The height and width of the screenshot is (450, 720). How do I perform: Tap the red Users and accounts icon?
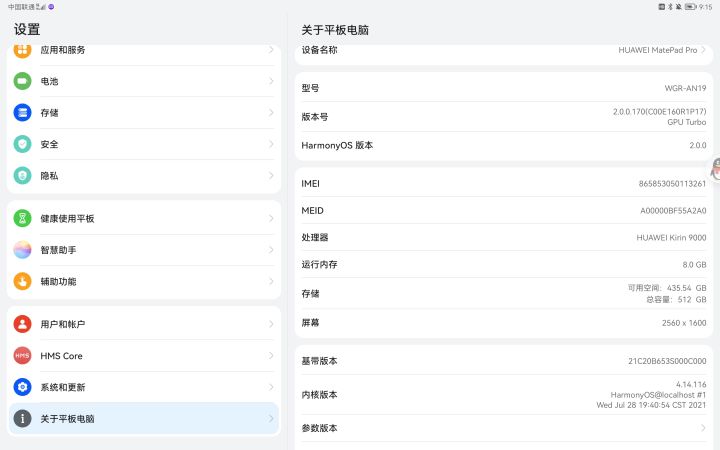coord(22,324)
